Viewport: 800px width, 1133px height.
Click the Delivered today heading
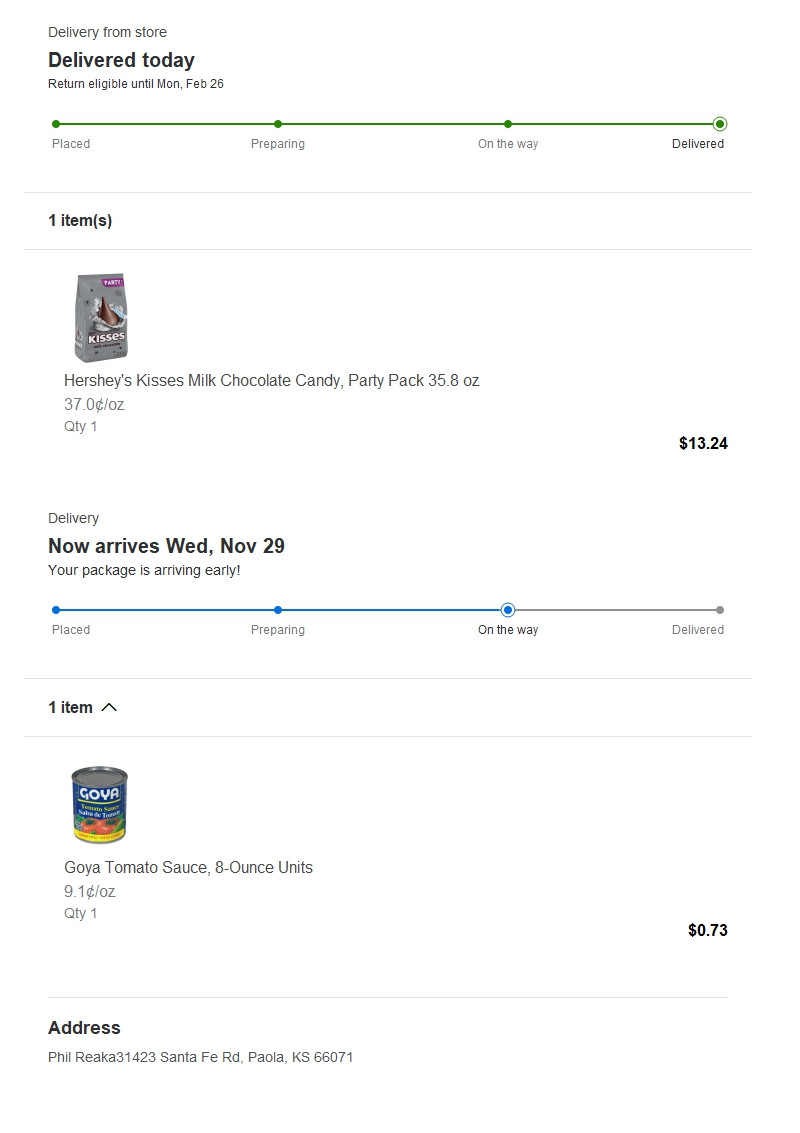121,60
